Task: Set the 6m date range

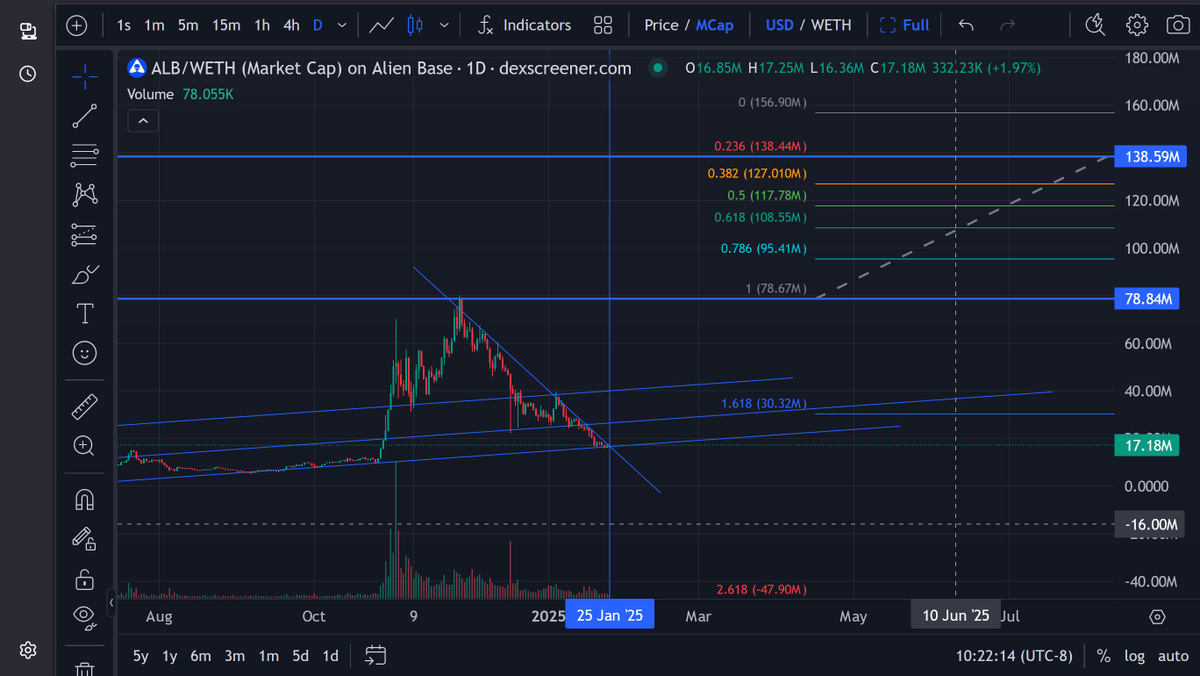Action: pyautogui.click(x=201, y=656)
